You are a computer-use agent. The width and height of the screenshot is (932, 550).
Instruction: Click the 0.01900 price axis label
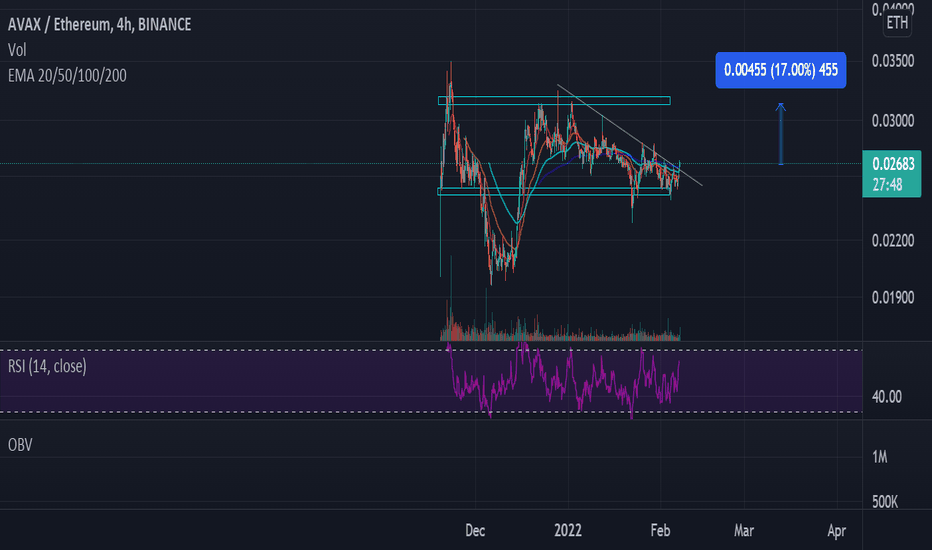click(x=893, y=297)
